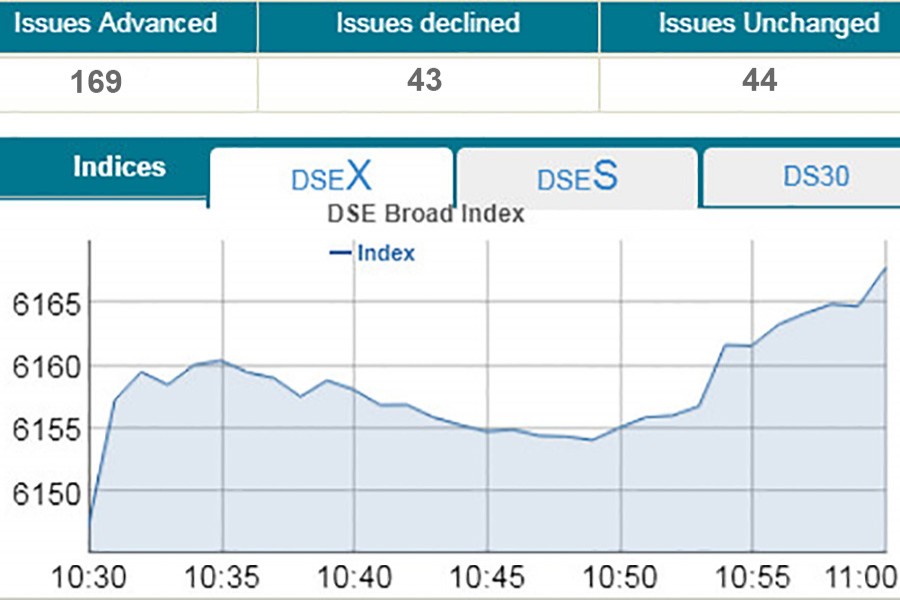Viewport: 900px width, 600px height.
Task: Select the Issues declined column header
Action: (x=427, y=24)
